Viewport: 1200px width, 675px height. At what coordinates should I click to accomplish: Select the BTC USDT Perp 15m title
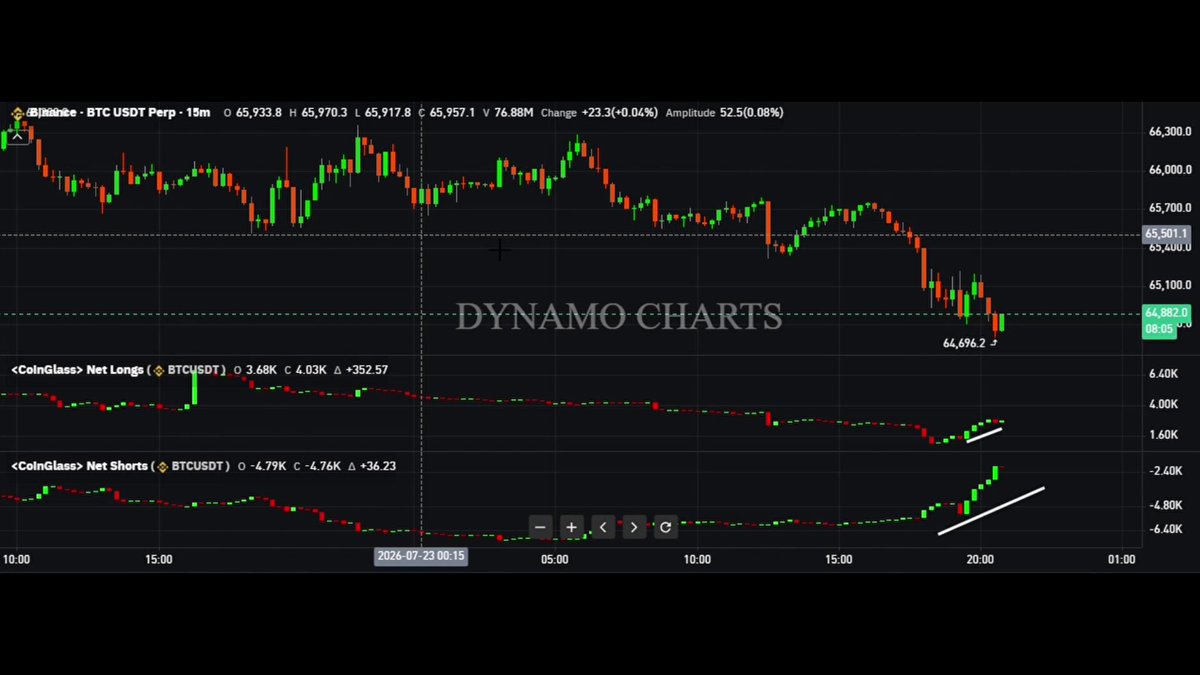click(x=120, y=113)
